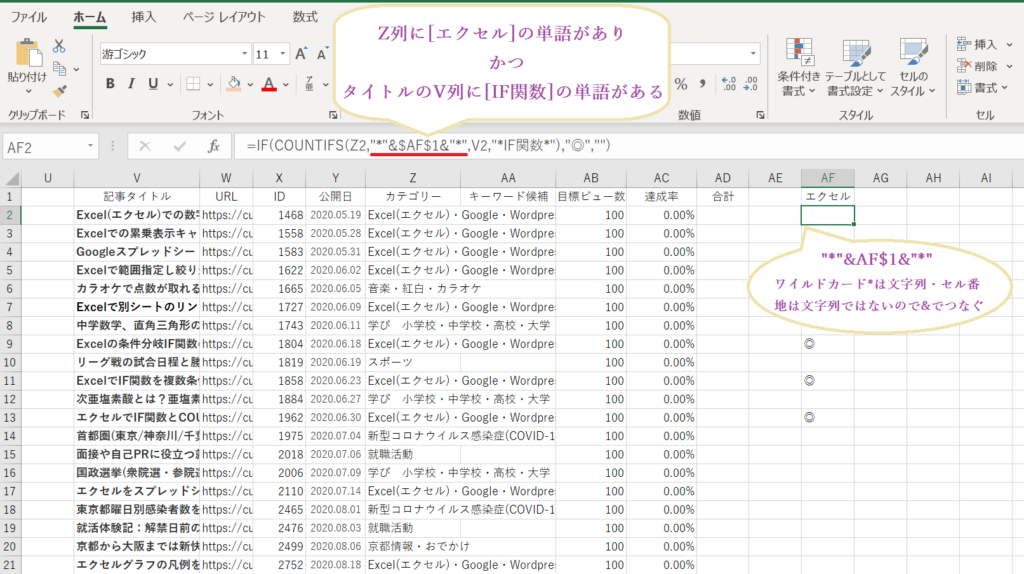This screenshot has height=574, width=1024.
Task: Open the font color dropdown arrow
Action: pyautogui.click(x=285, y=85)
